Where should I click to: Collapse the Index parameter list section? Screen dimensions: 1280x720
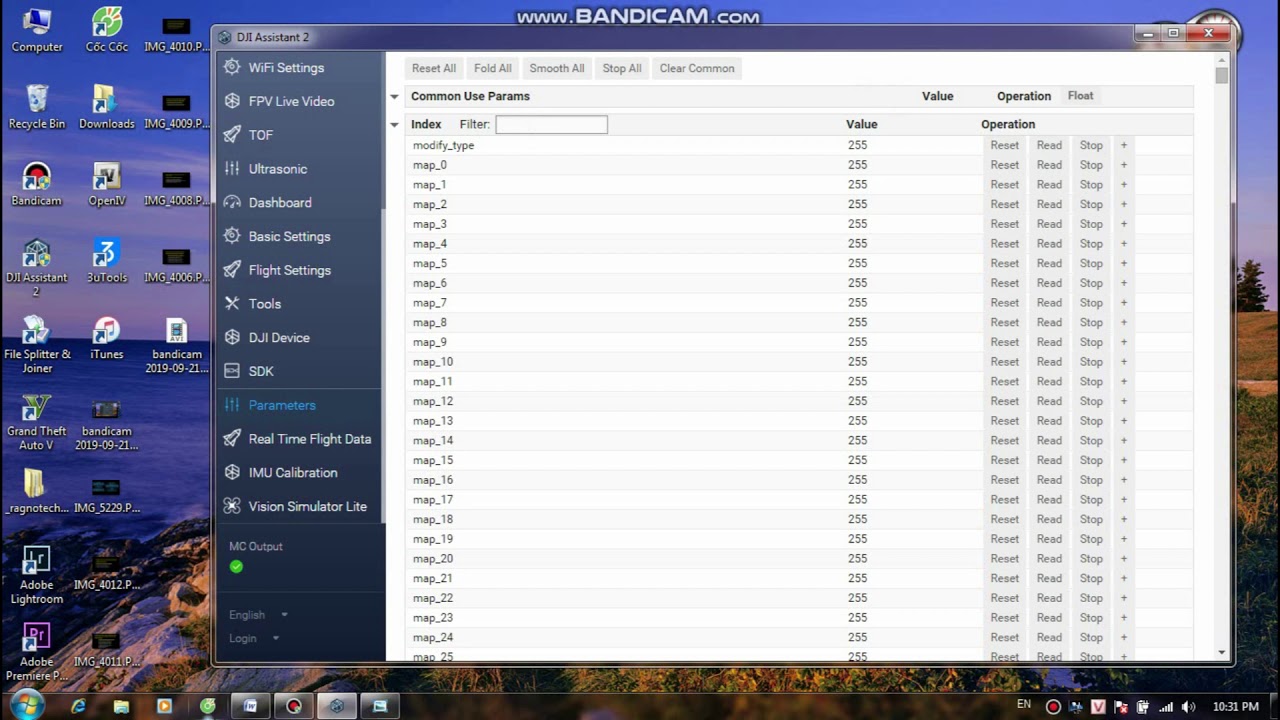[394, 125]
